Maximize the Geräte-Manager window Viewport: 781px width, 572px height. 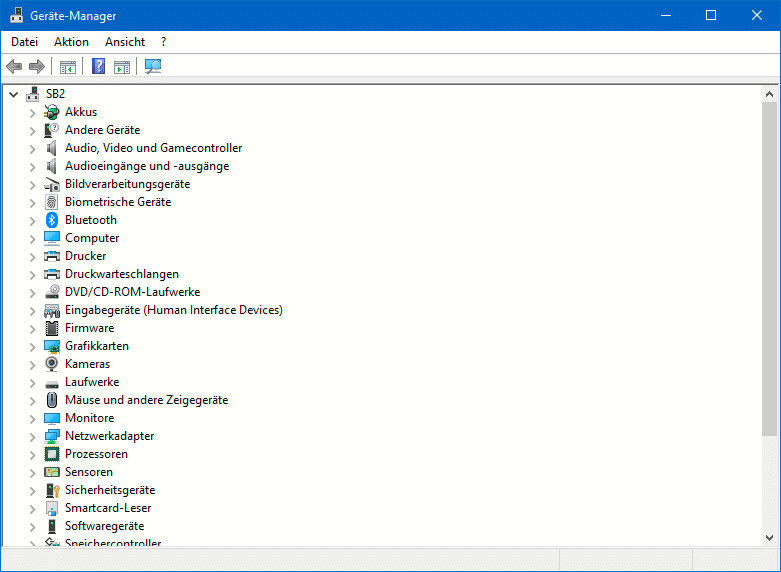coord(711,15)
